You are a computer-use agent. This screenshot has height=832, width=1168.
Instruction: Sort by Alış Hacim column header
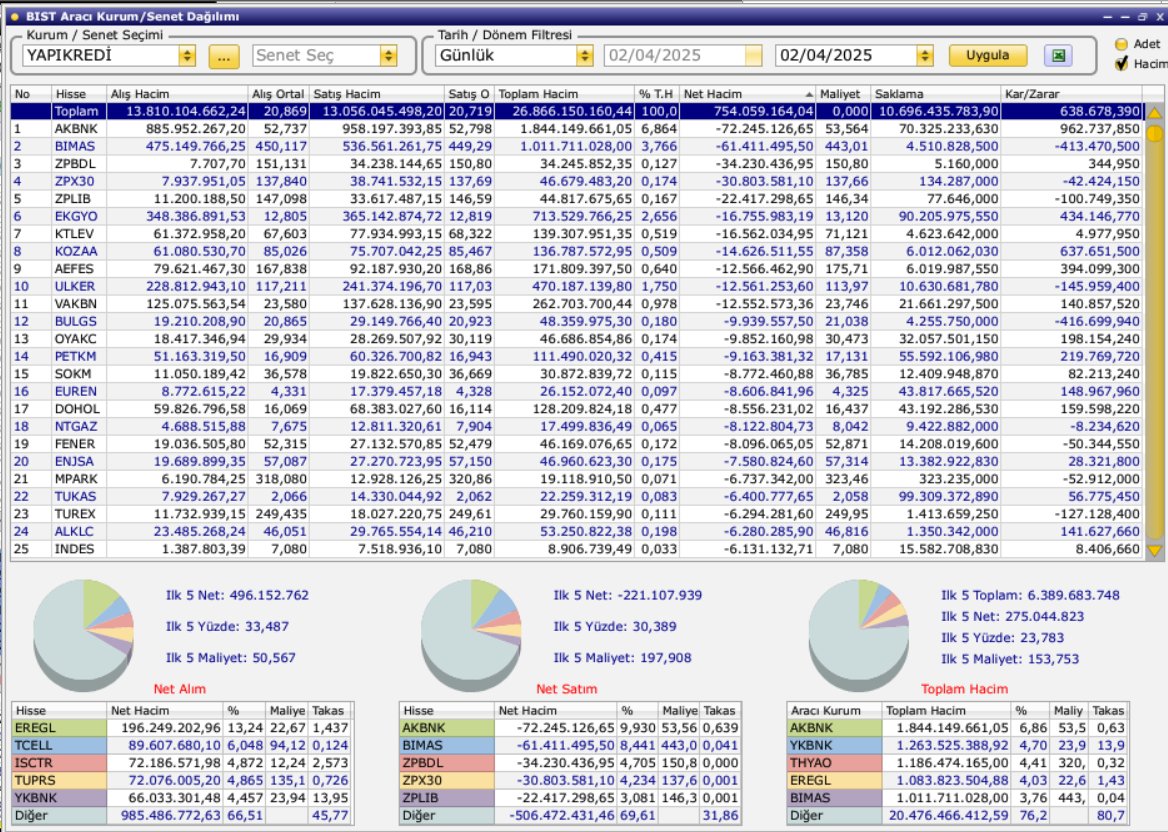177,94
